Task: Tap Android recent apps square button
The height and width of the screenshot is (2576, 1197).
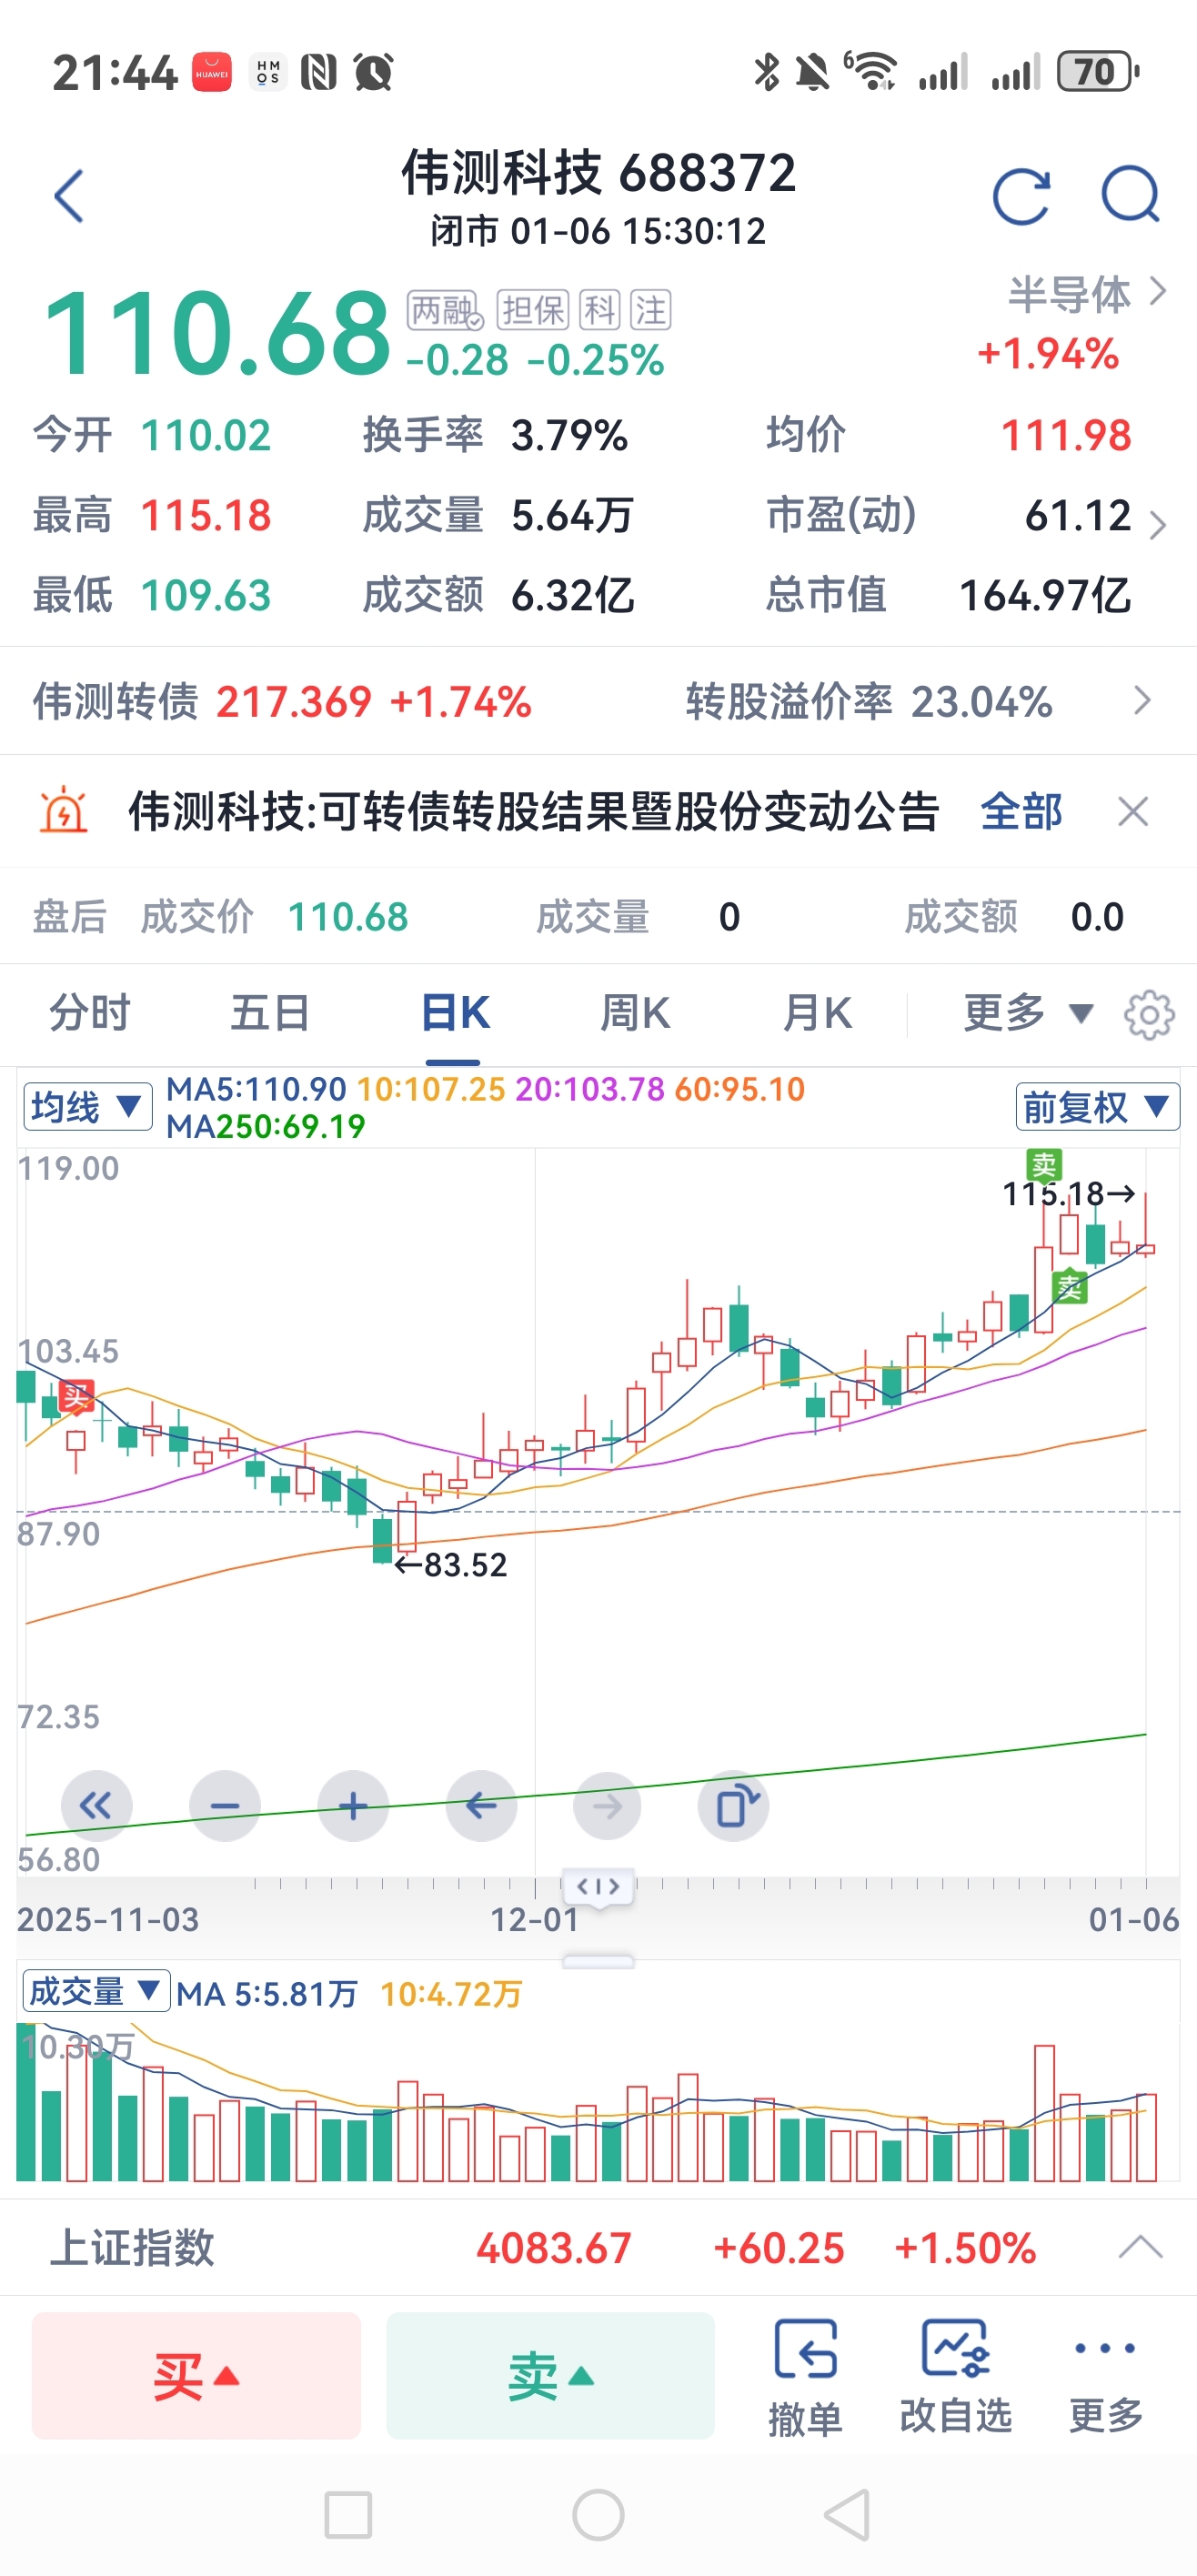Action: tap(348, 2515)
